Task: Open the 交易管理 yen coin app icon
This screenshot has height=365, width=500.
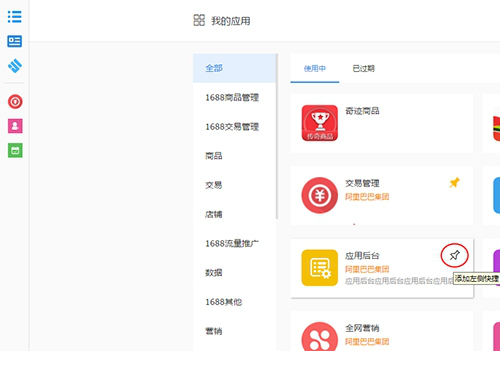Action: pyautogui.click(x=320, y=195)
